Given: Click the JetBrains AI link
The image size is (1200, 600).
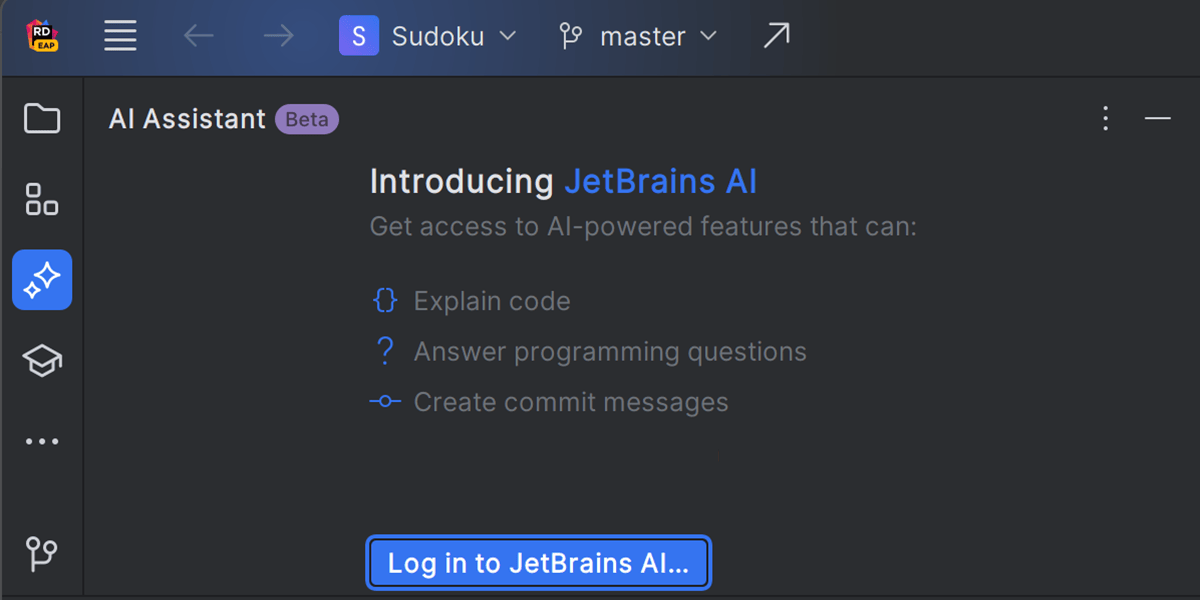Looking at the screenshot, I should coord(660,182).
